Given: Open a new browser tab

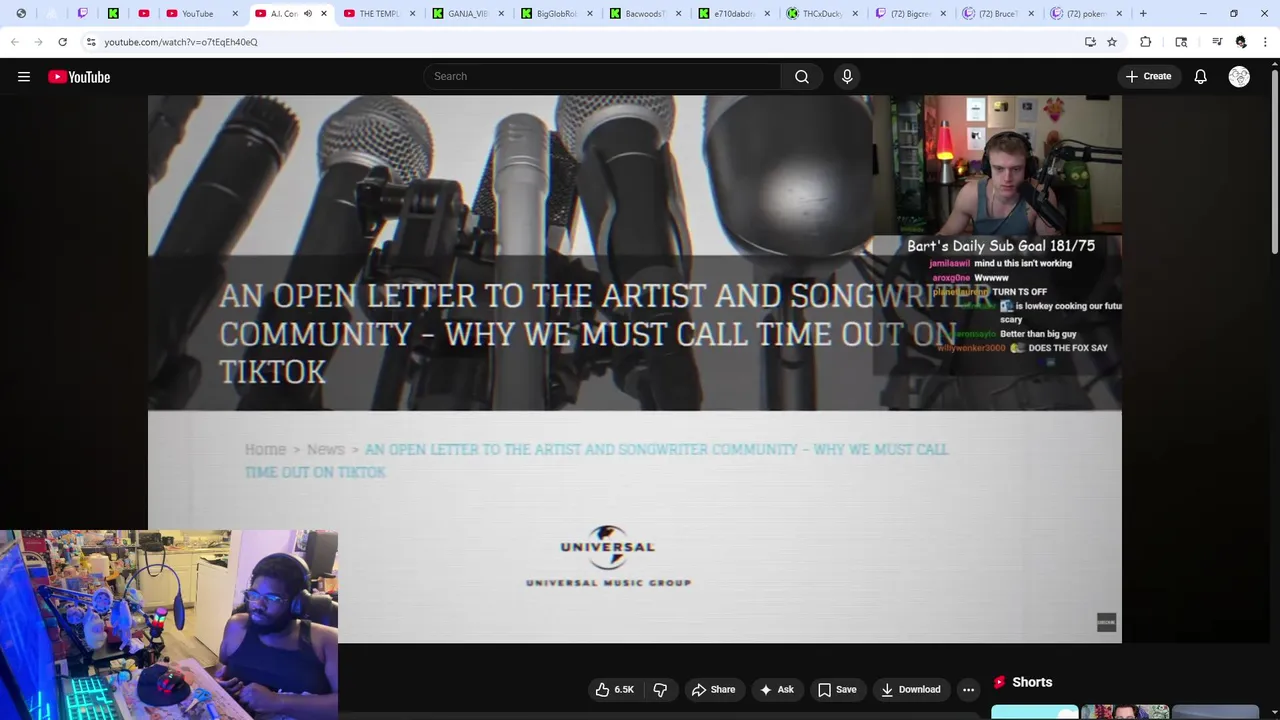Looking at the screenshot, I should tap(1143, 14).
